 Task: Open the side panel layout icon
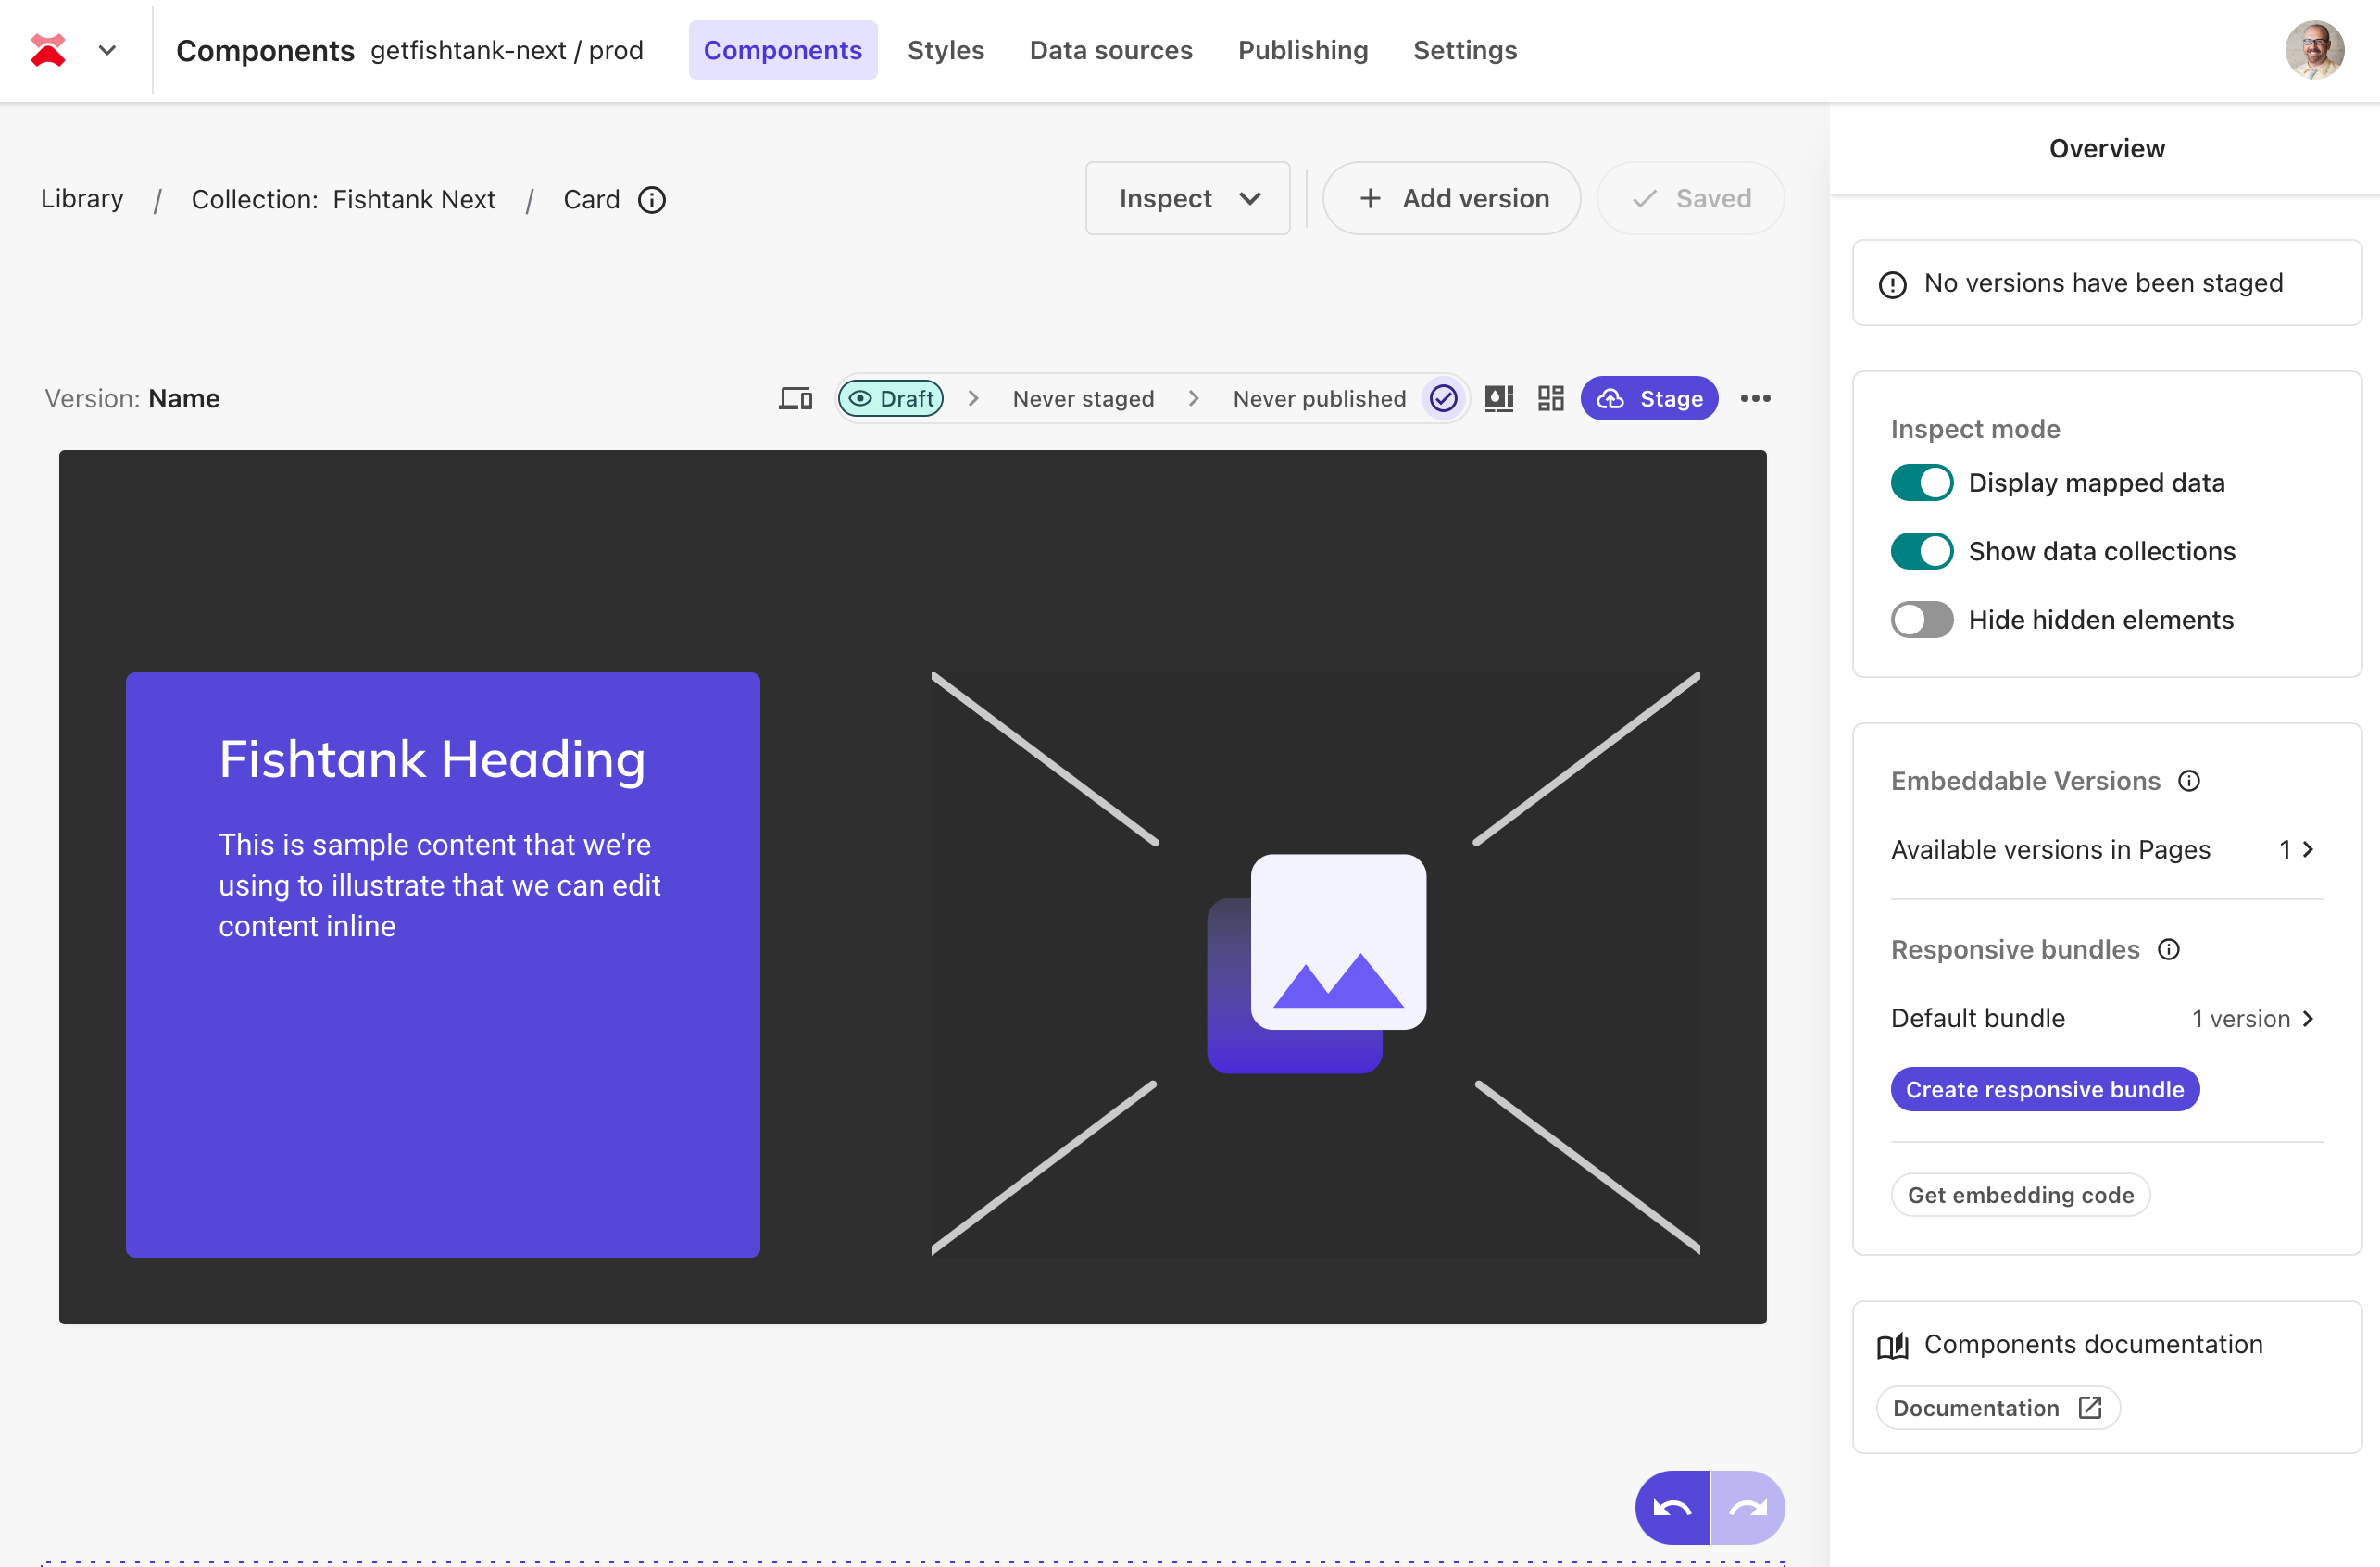(x=1498, y=399)
